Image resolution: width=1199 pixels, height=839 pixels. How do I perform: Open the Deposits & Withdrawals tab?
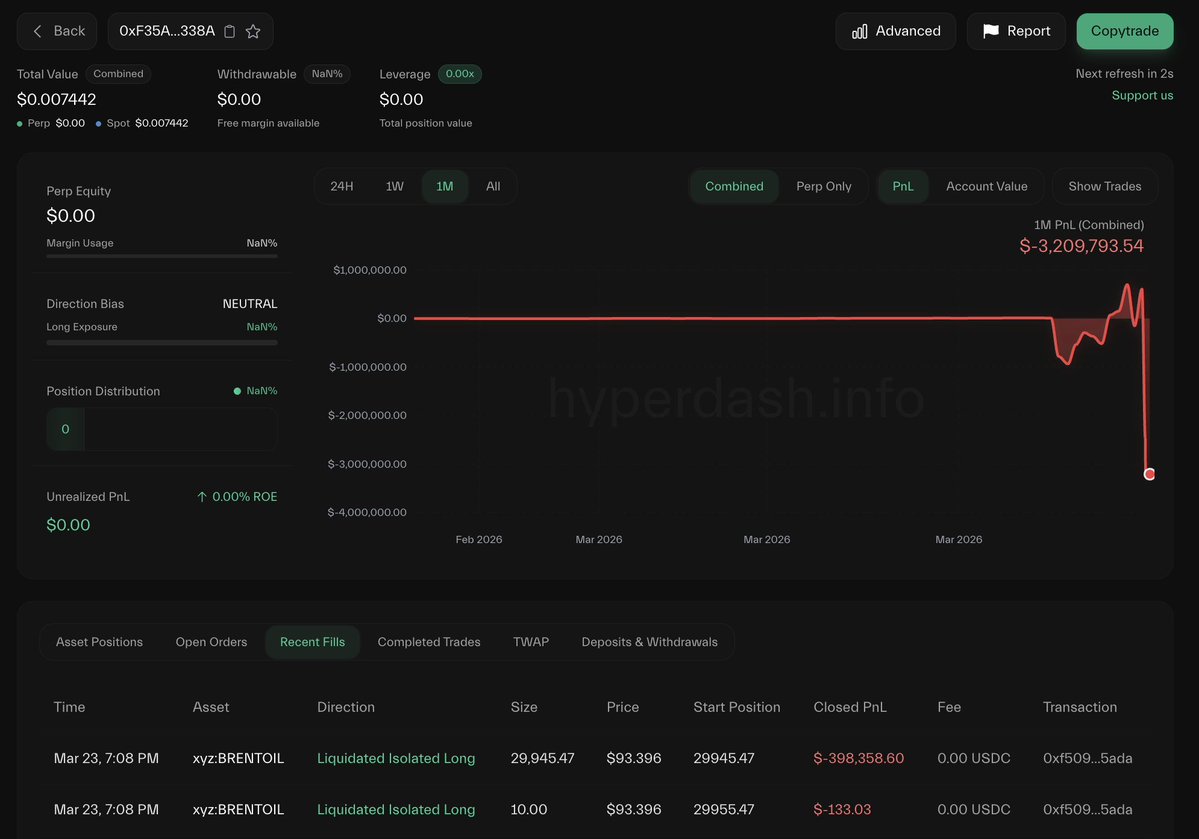coord(649,642)
